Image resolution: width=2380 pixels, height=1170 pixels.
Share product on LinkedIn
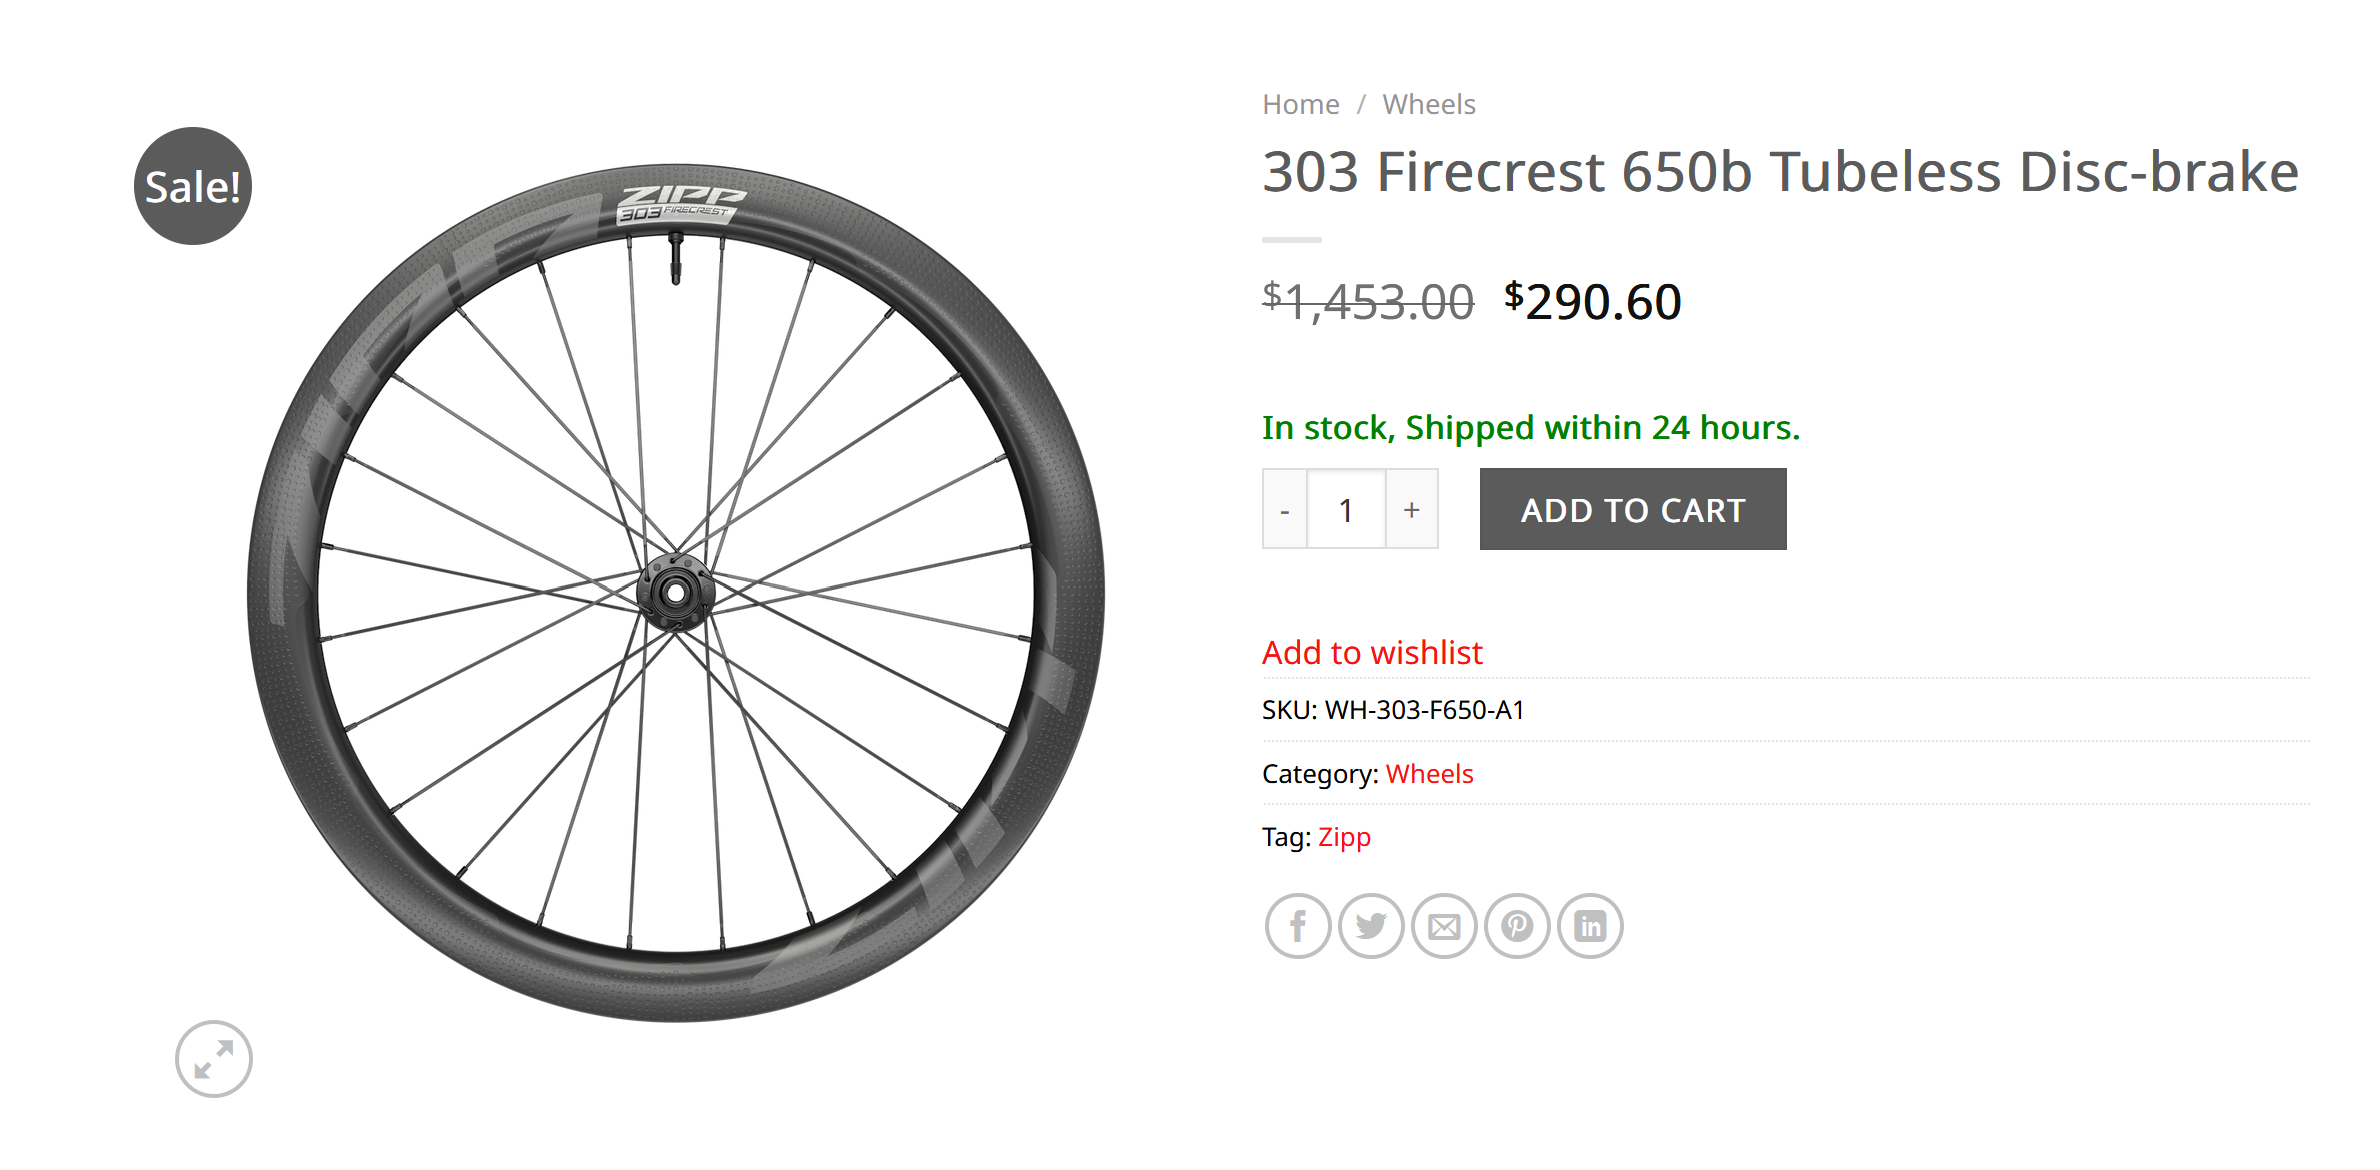coord(1590,926)
